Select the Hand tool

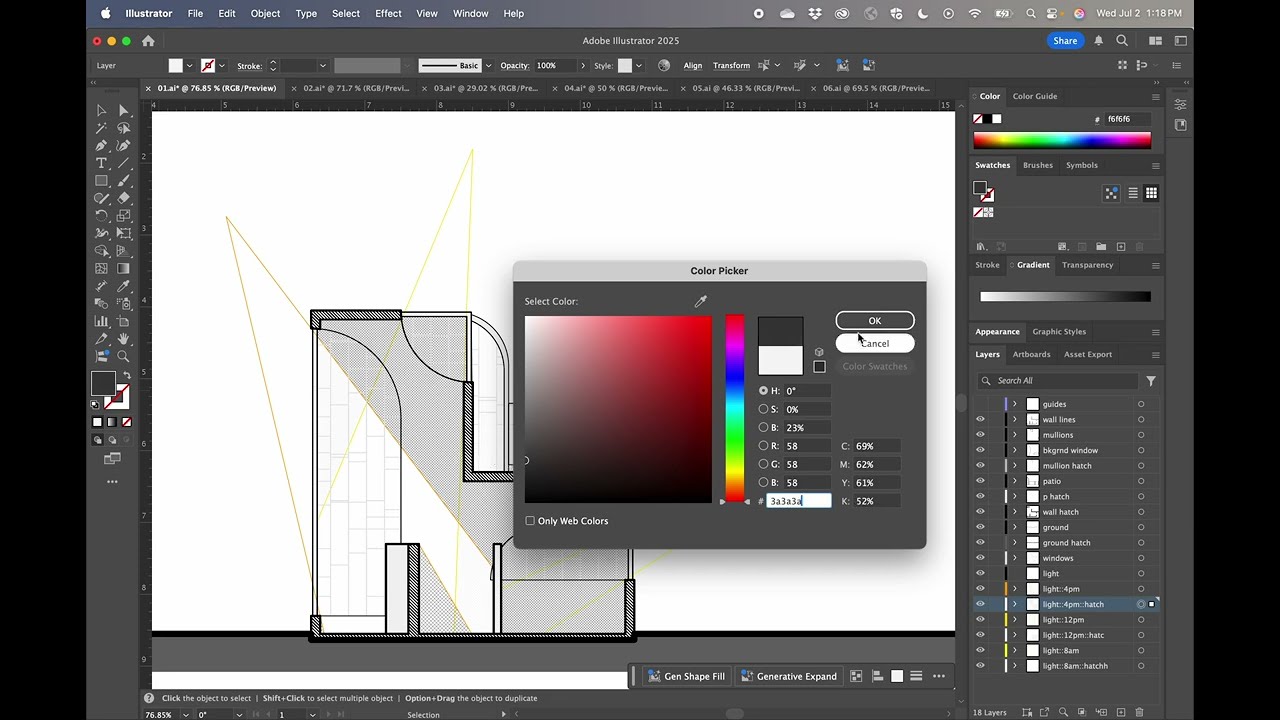click(x=123, y=339)
